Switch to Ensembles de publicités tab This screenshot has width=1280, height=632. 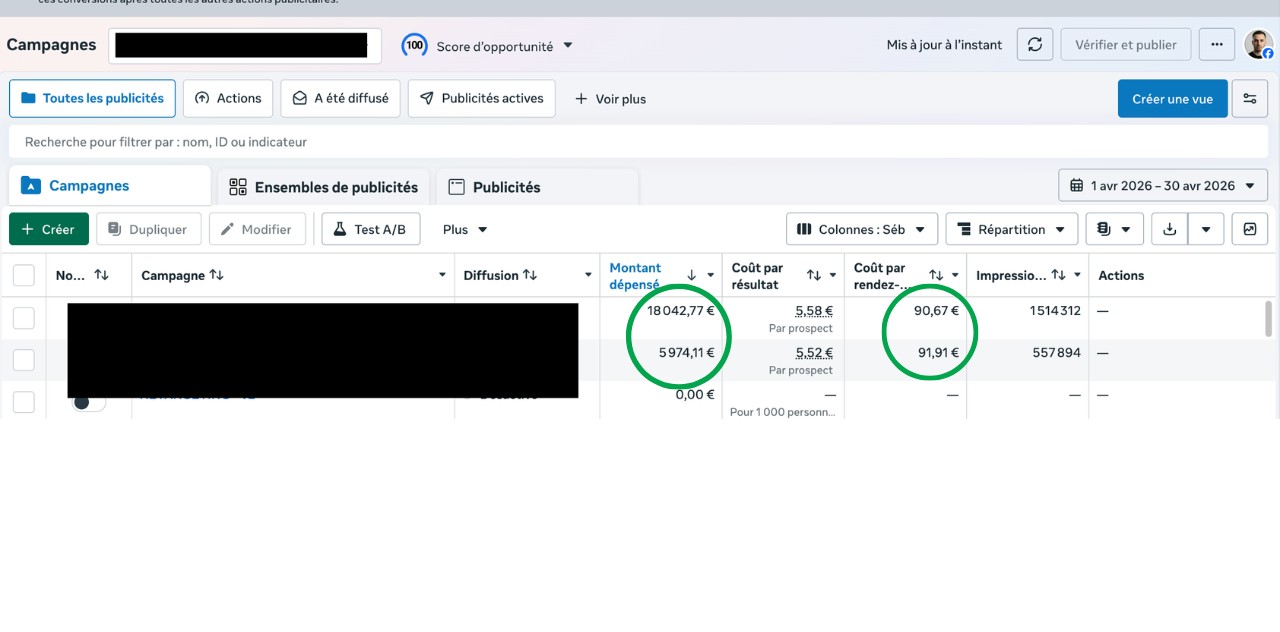point(324,187)
